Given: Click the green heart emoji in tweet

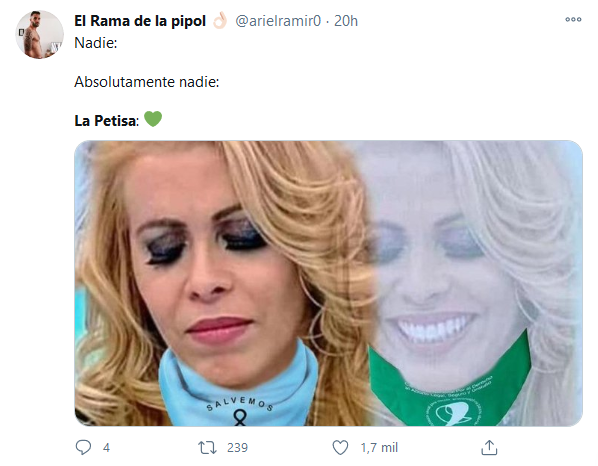Looking at the screenshot, I should pos(153,119).
